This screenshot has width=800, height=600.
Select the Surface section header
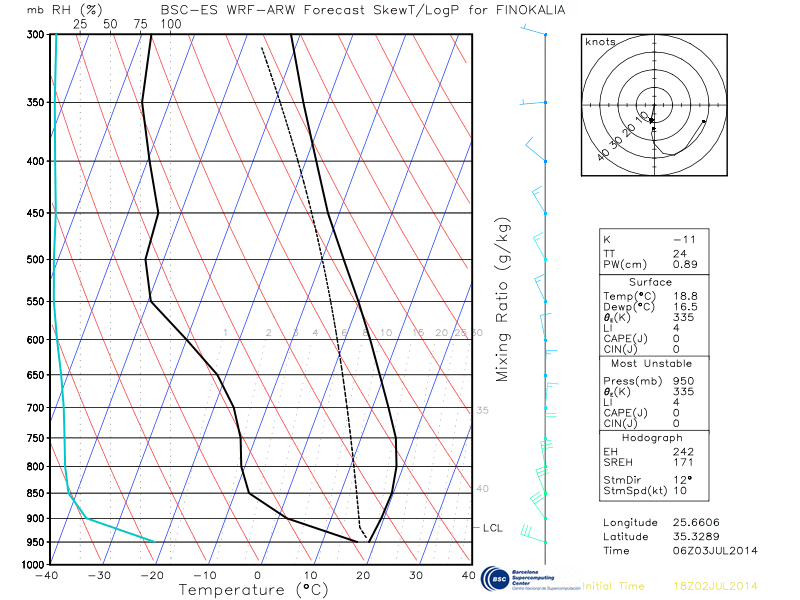[650, 283]
